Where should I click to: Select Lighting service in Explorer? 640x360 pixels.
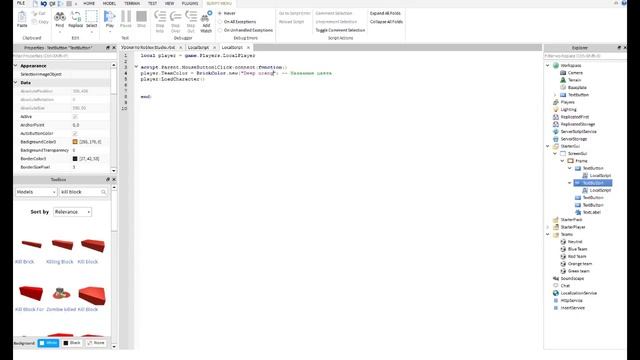coord(568,109)
